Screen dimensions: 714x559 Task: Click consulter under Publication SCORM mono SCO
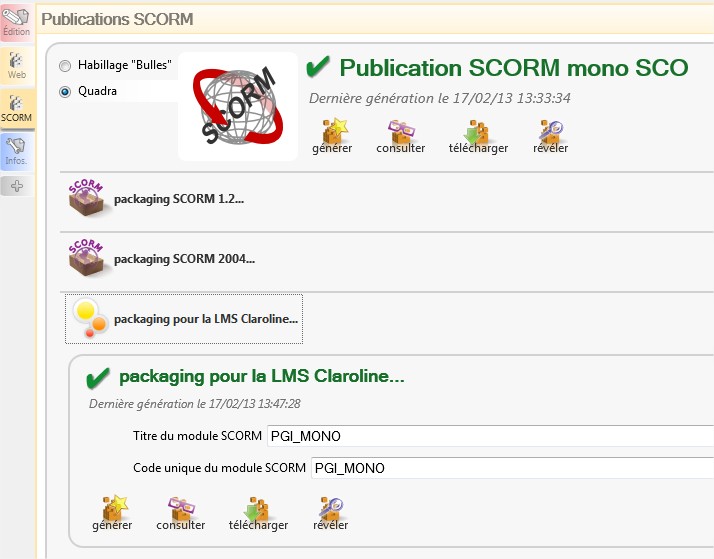tap(401, 136)
